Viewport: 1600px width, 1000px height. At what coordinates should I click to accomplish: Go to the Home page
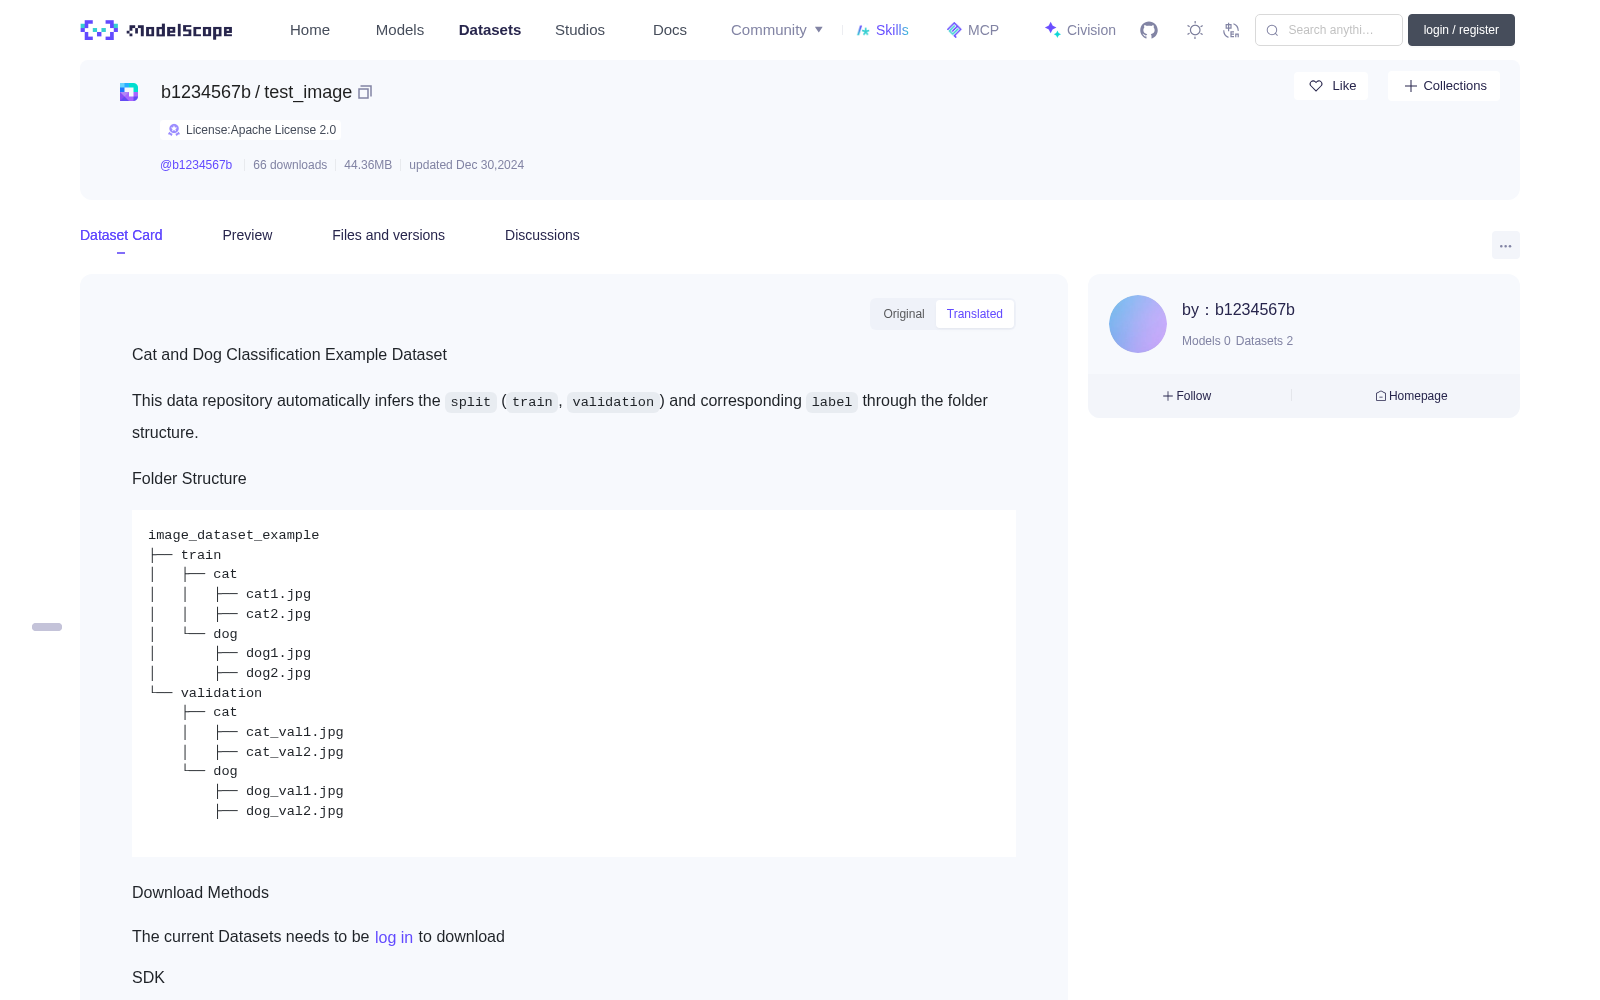[310, 30]
